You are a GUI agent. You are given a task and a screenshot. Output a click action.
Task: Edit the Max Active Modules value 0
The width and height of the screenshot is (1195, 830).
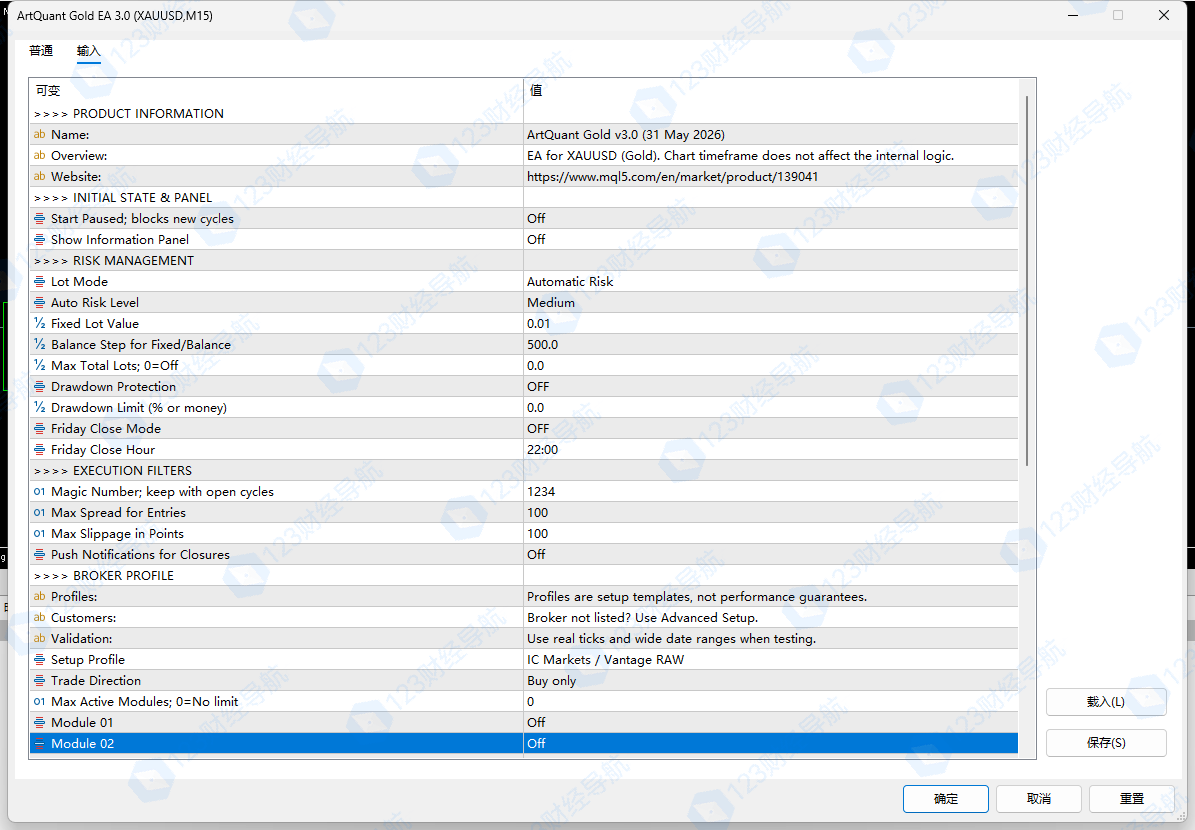point(771,701)
